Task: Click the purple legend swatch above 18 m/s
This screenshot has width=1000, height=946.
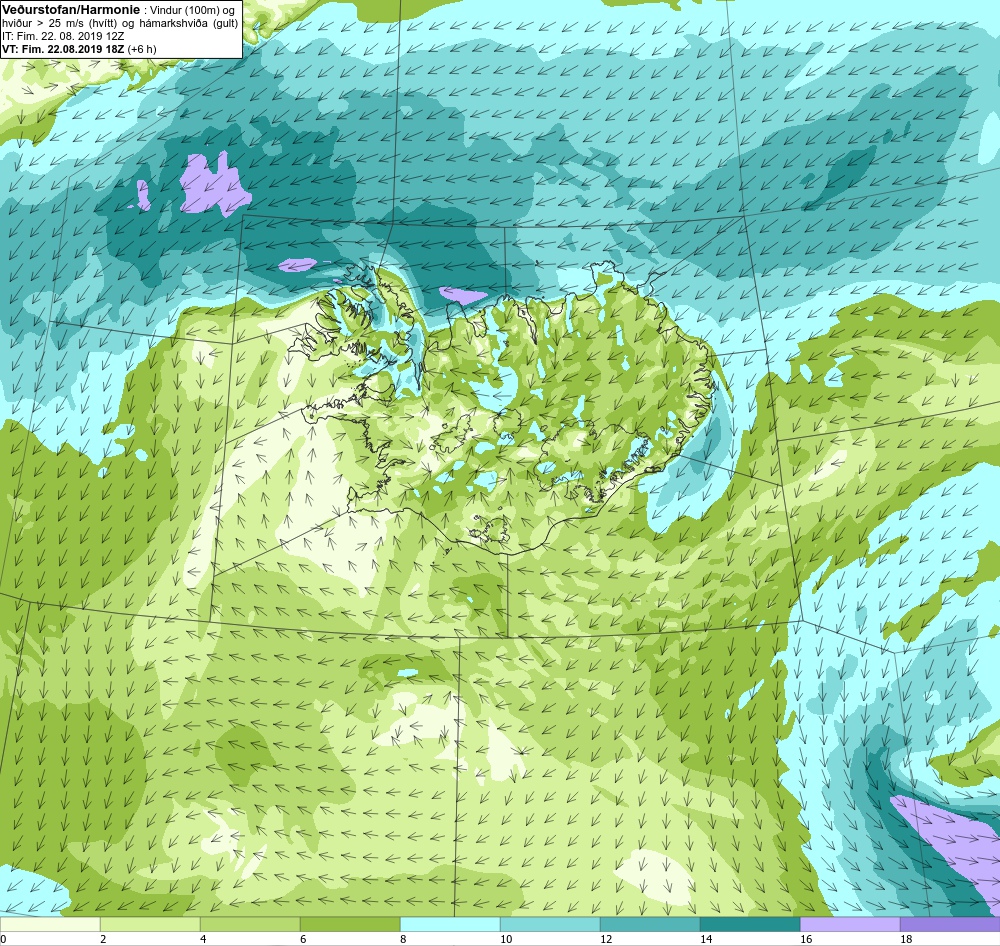Action: click(950, 924)
